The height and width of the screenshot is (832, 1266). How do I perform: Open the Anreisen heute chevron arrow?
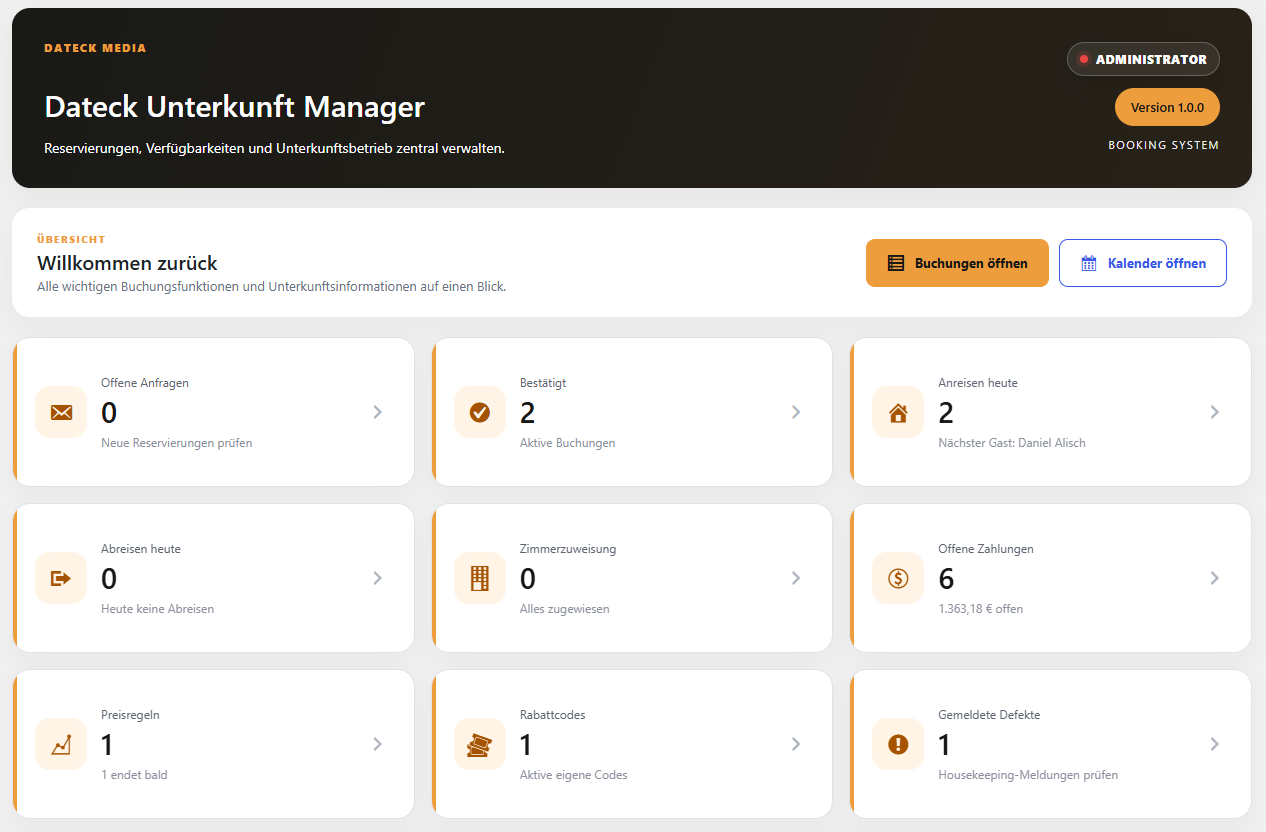click(1214, 412)
